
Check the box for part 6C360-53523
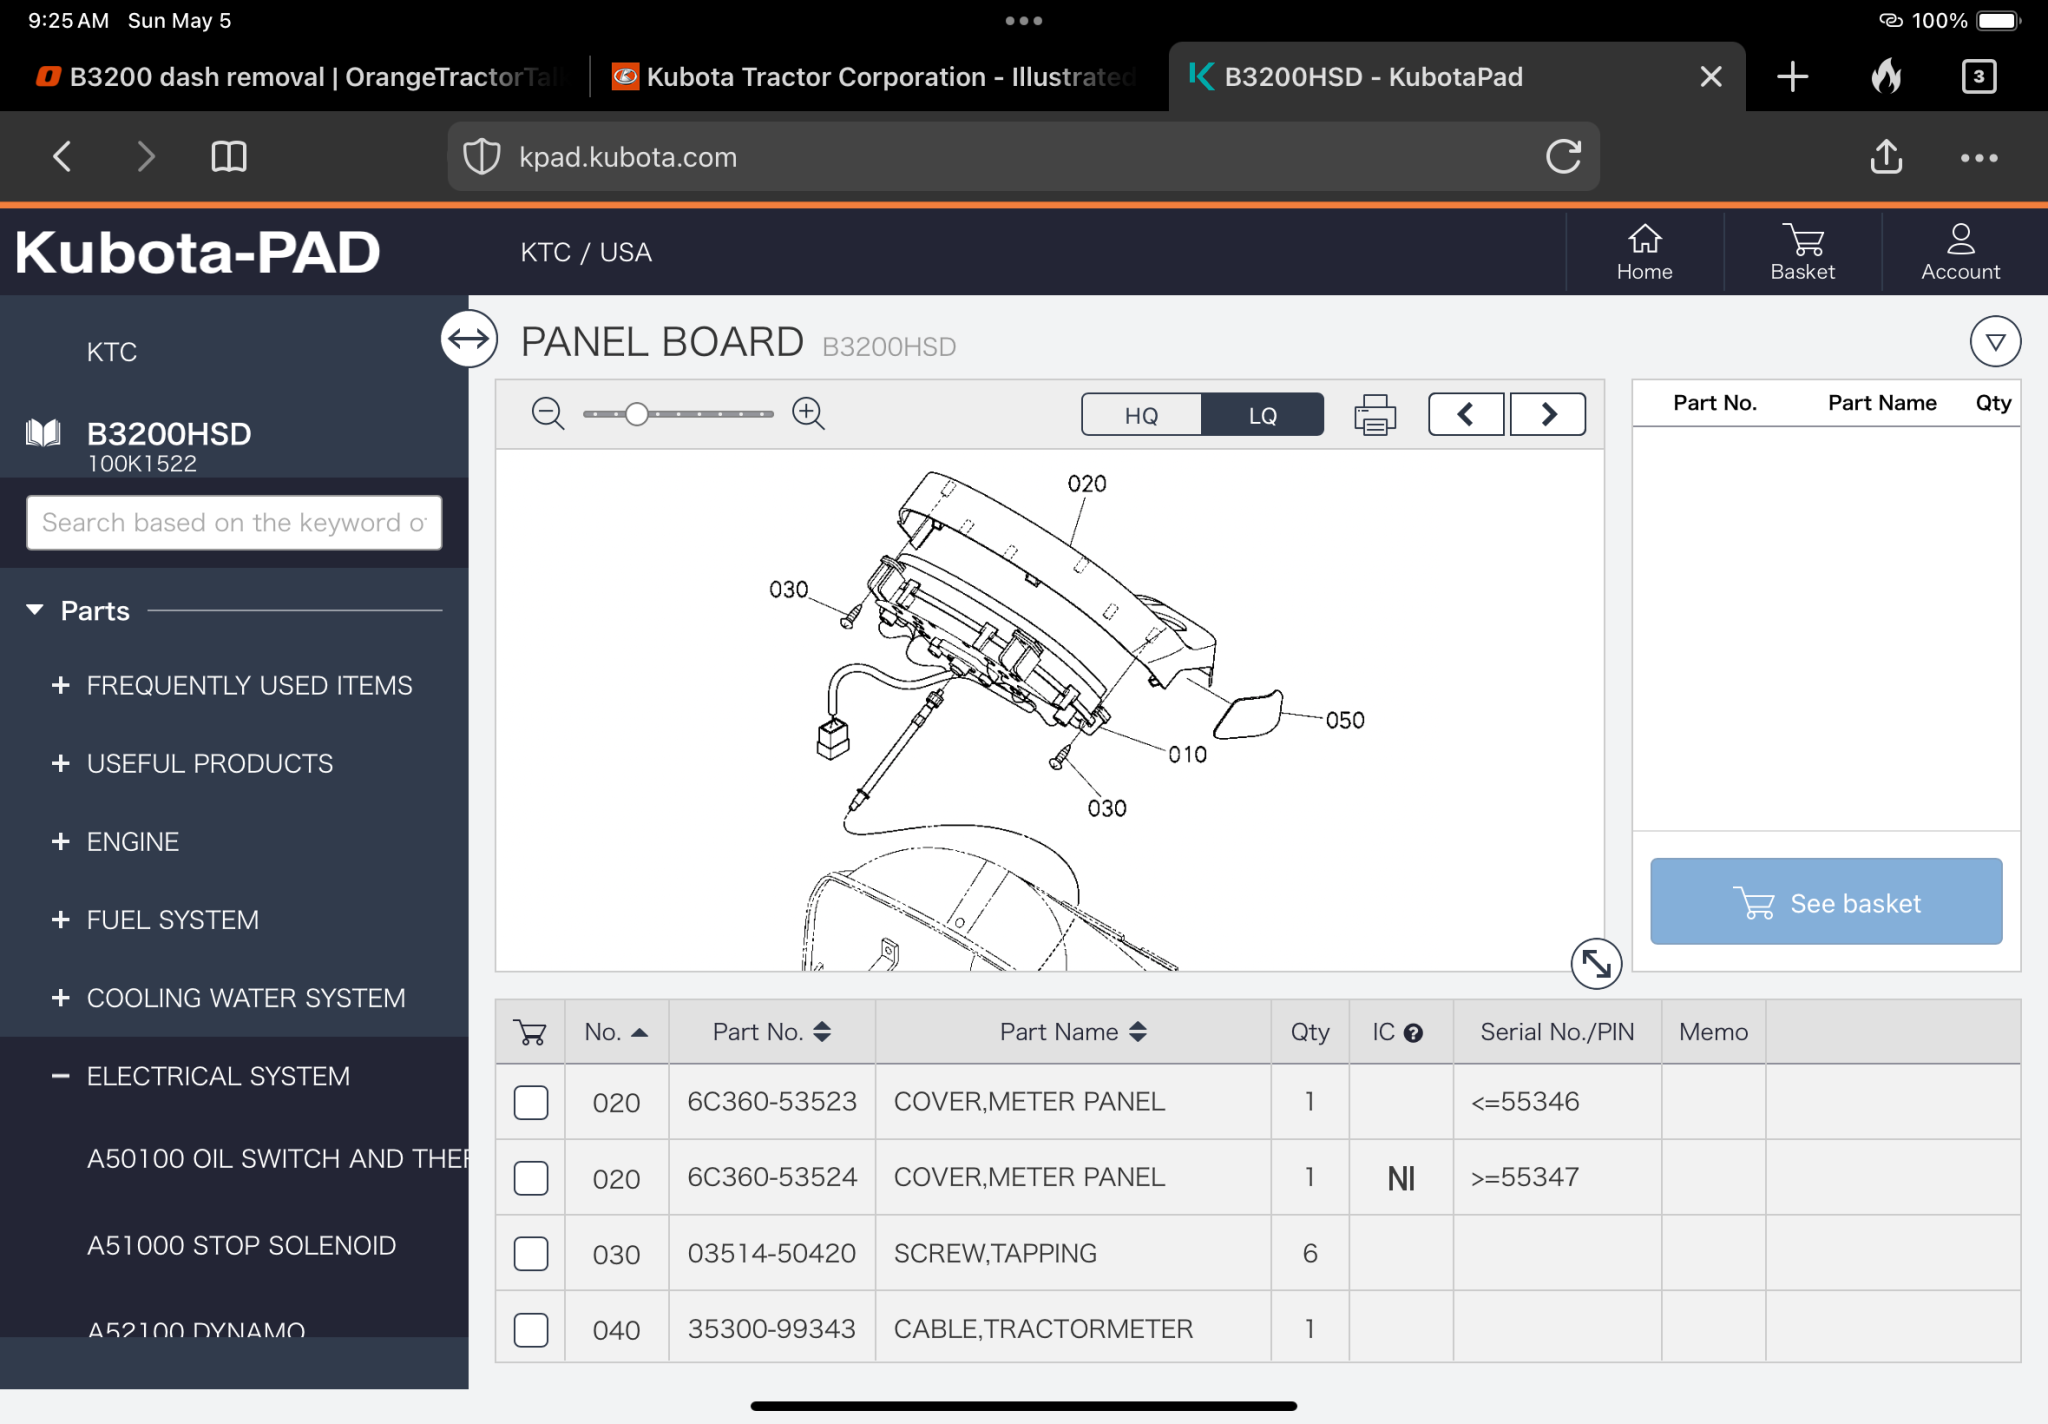click(x=531, y=1102)
